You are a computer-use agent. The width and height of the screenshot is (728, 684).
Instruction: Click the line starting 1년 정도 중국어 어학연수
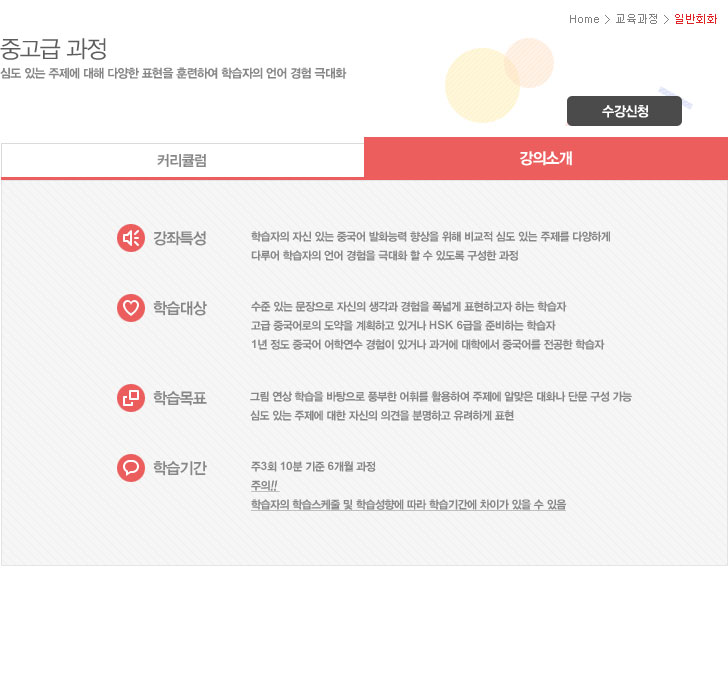coord(427,345)
